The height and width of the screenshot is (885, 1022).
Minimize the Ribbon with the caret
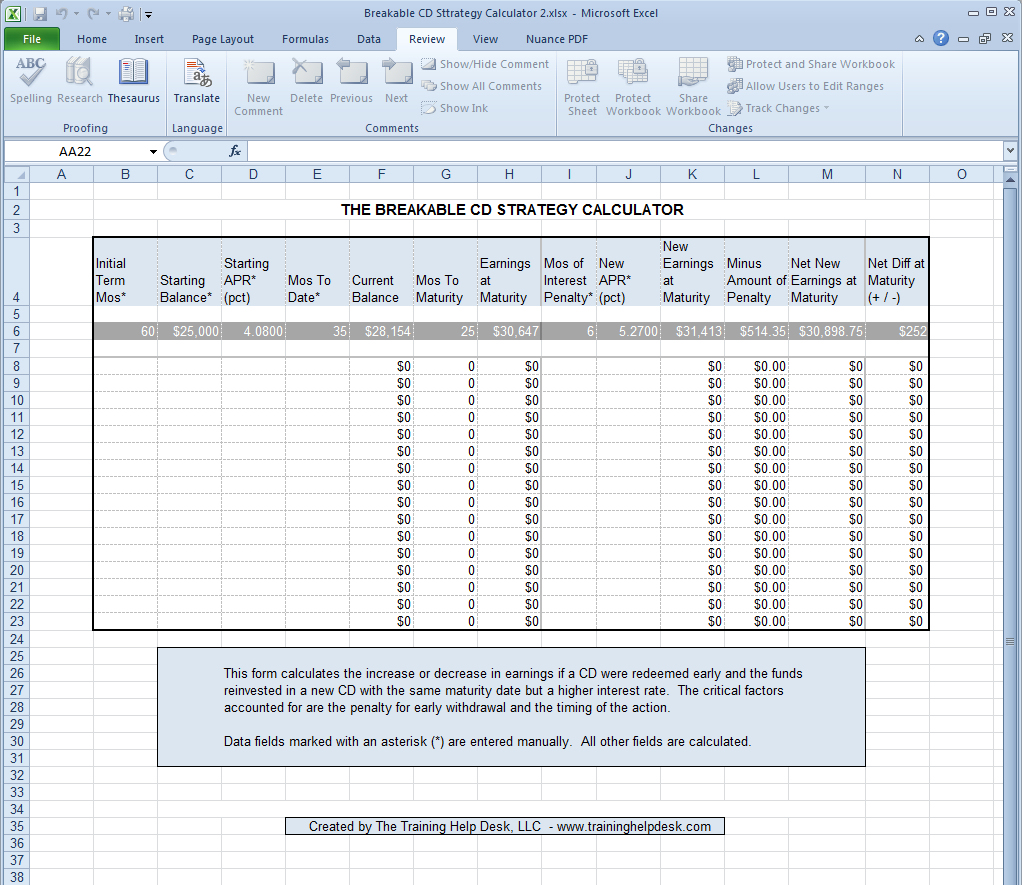tap(919, 39)
